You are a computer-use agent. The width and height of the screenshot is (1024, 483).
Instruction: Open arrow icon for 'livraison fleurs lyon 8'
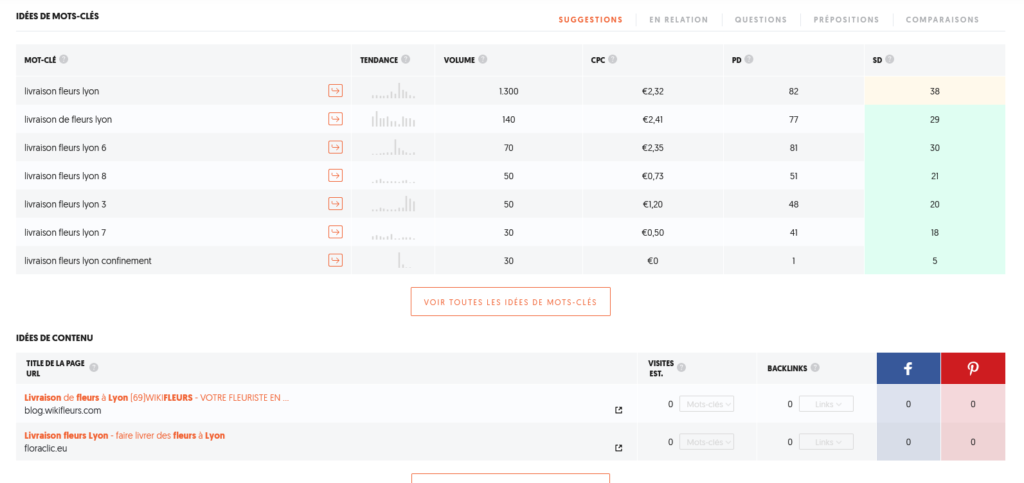pos(335,175)
